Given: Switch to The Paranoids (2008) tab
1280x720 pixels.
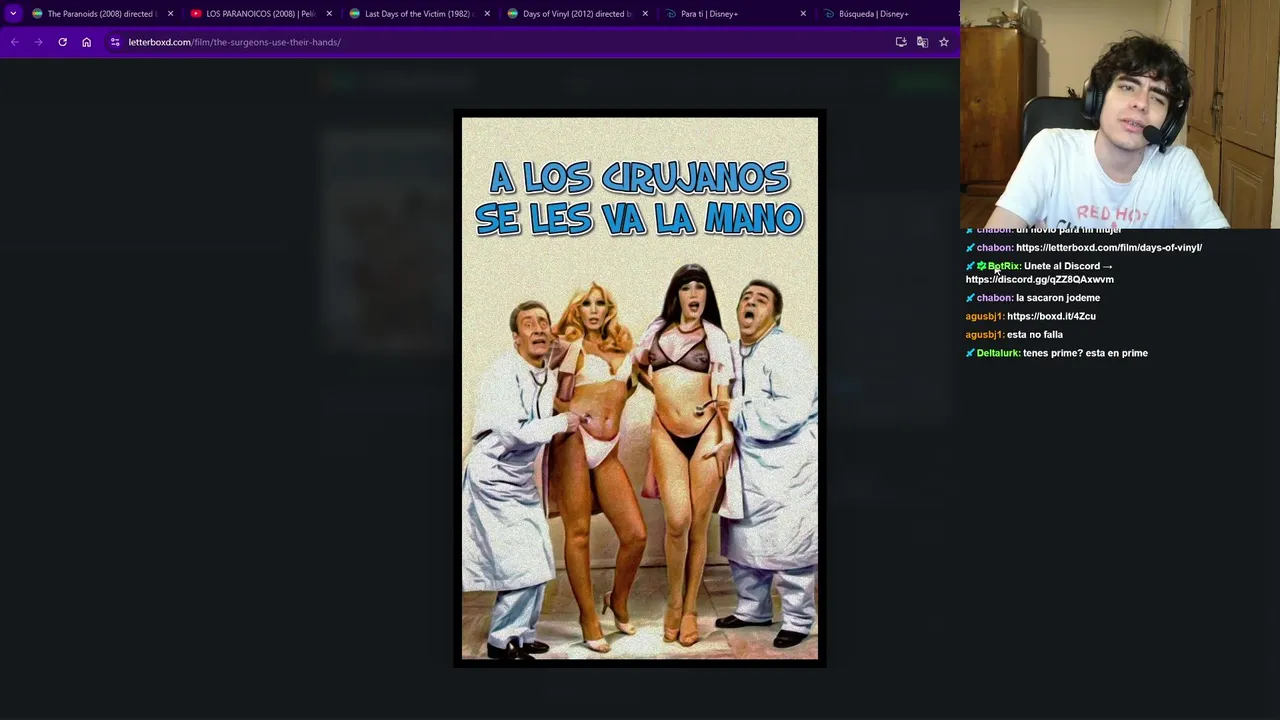Looking at the screenshot, I should pos(94,14).
